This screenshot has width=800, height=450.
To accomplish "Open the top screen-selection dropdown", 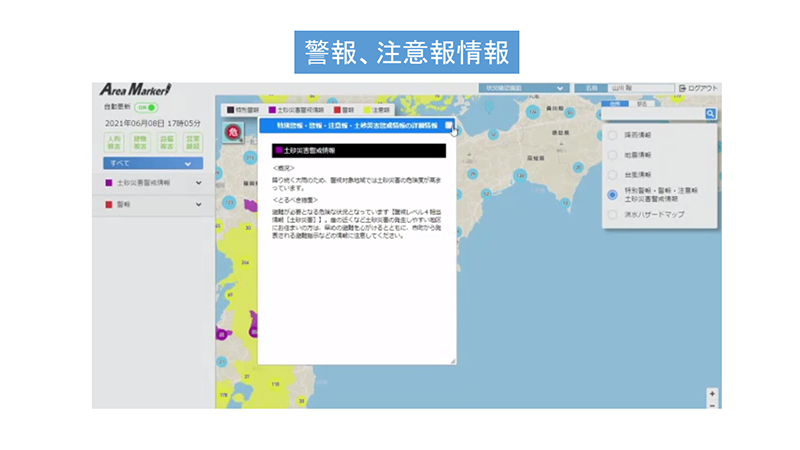I will tap(523, 88).
